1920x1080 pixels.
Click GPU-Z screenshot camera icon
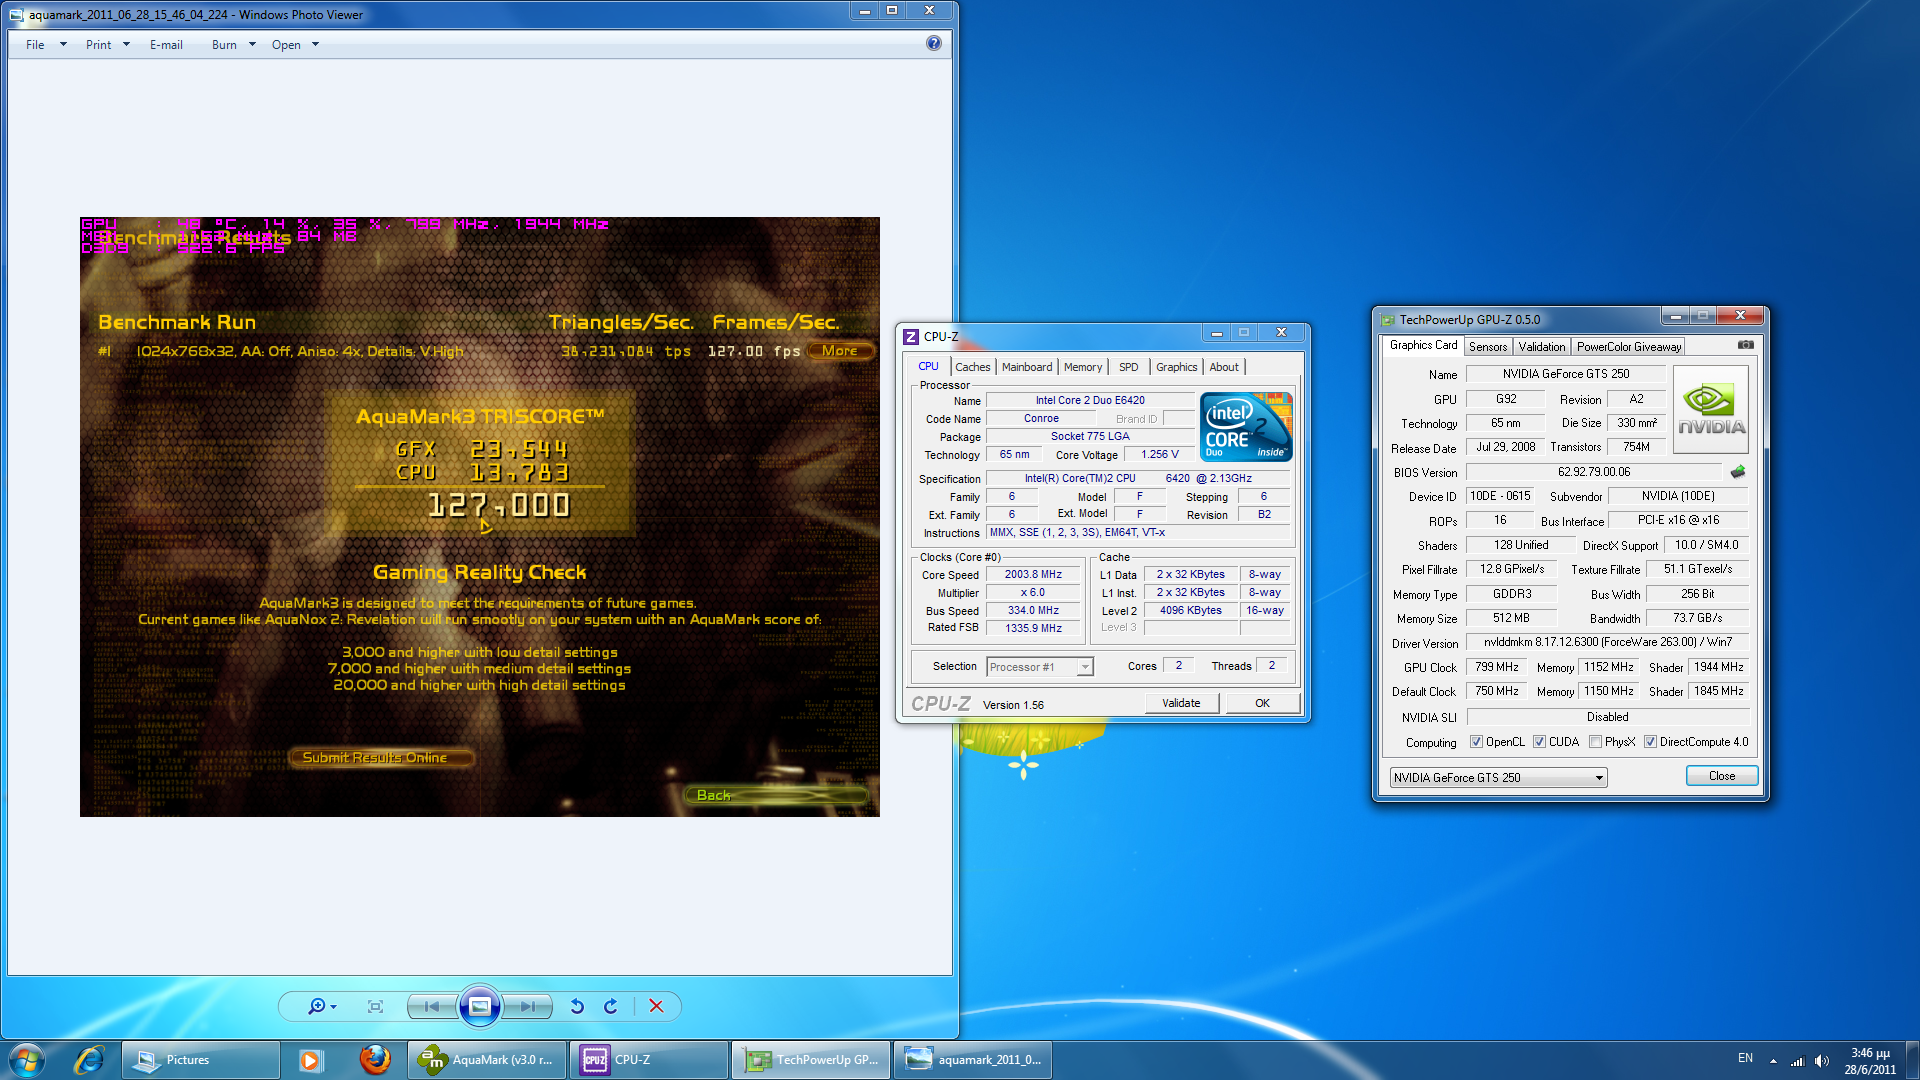(1745, 345)
